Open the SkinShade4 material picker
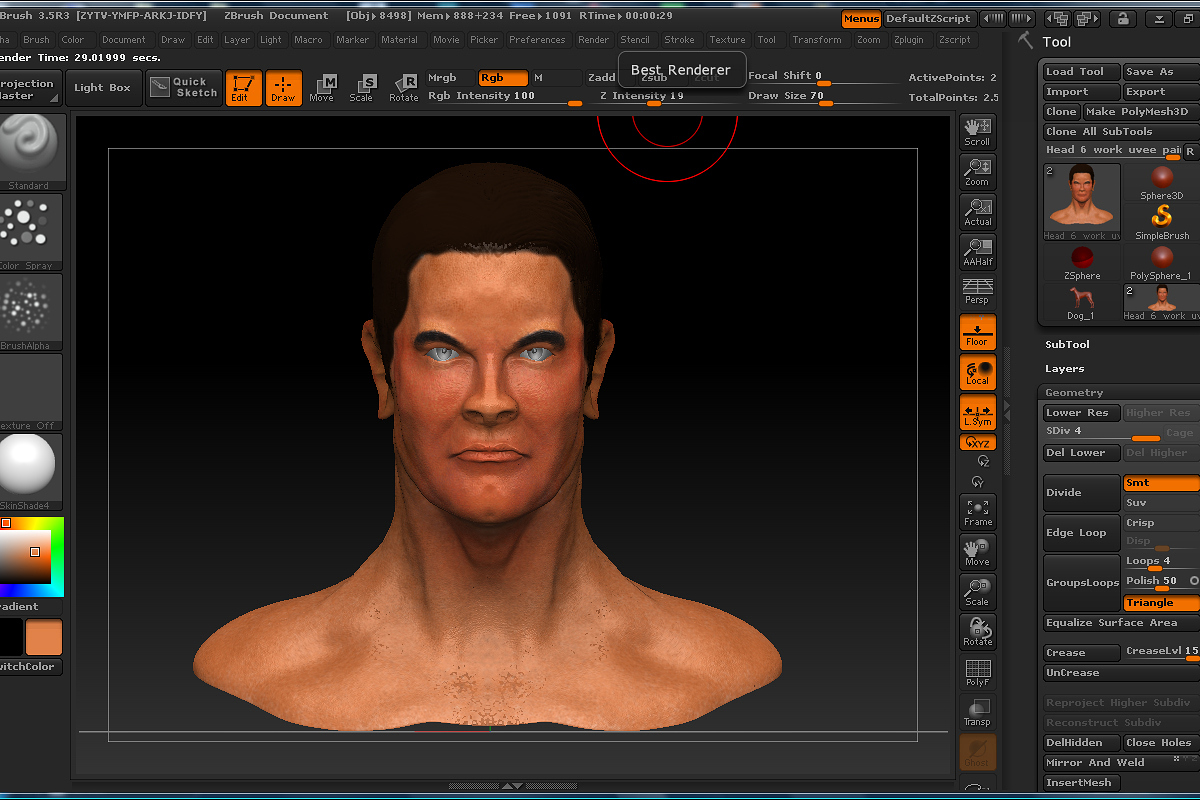The width and height of the screenshot is (1200, 800). 29,472
